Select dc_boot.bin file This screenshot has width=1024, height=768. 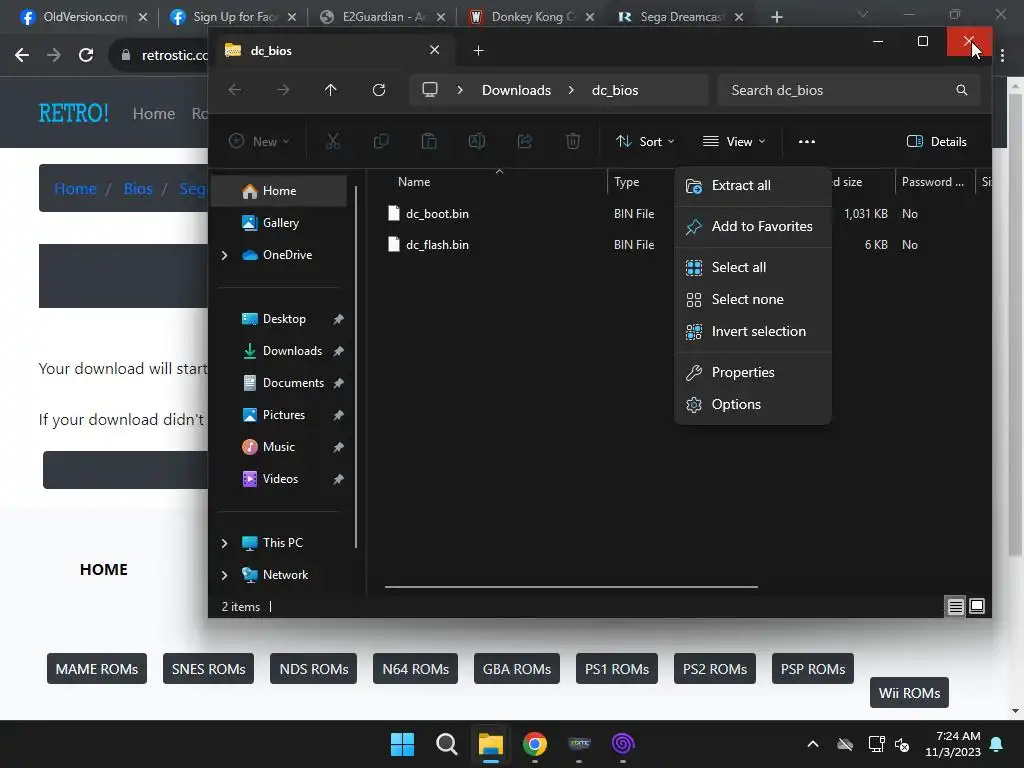[x=437, y=214]
